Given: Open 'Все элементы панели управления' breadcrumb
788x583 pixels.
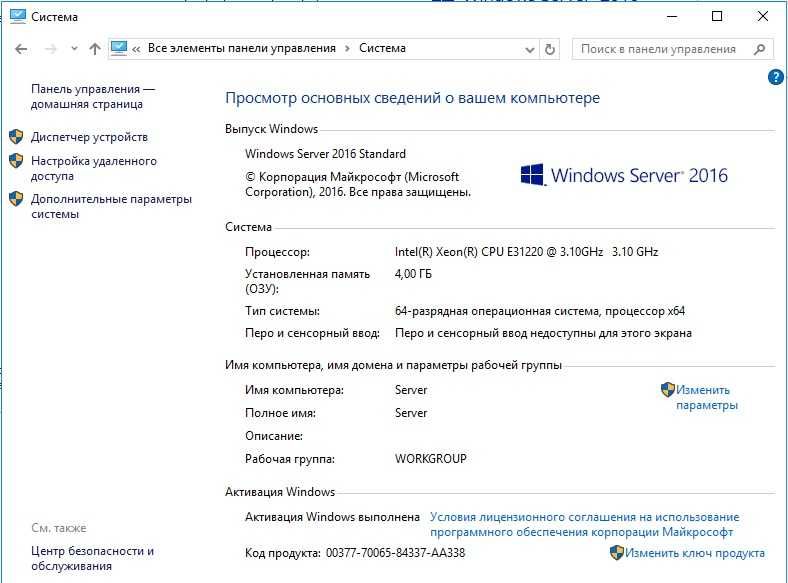Looking at the screenshot, I should [x=242, y=48].
